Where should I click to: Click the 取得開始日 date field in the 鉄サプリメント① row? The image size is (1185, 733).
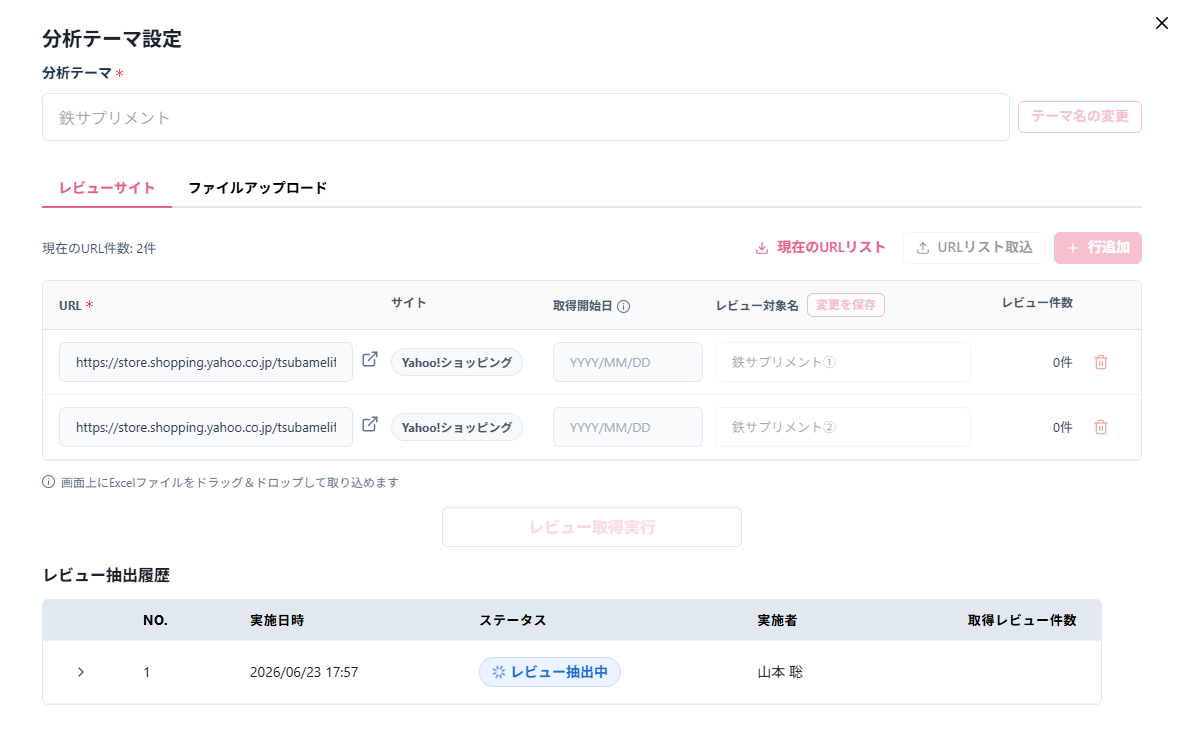point(627,362)
